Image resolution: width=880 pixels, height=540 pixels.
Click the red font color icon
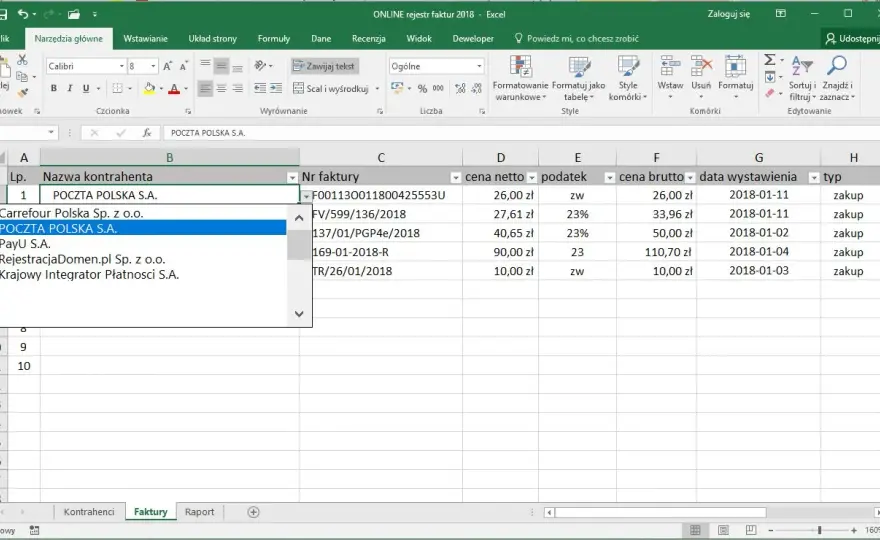coord(174,88)
